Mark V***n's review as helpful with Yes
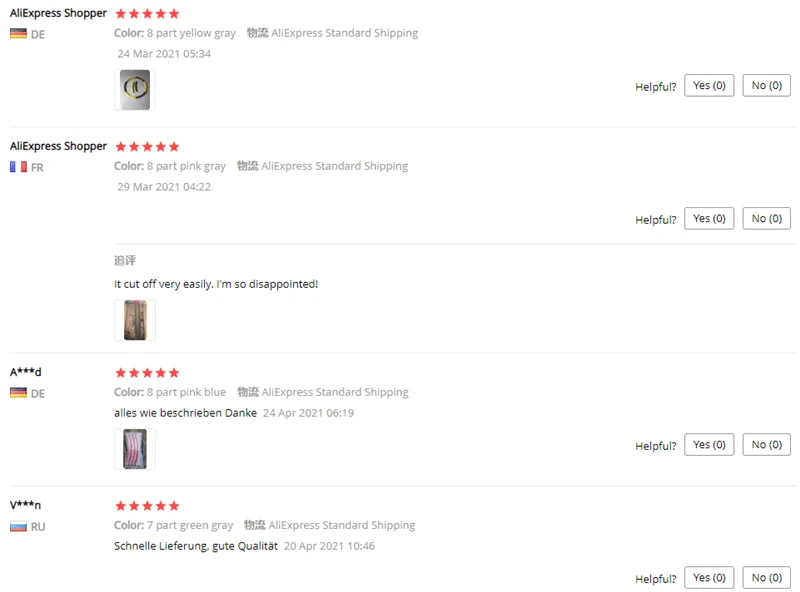The height and width of the screenshot is (592, 800). pos(709,578)
